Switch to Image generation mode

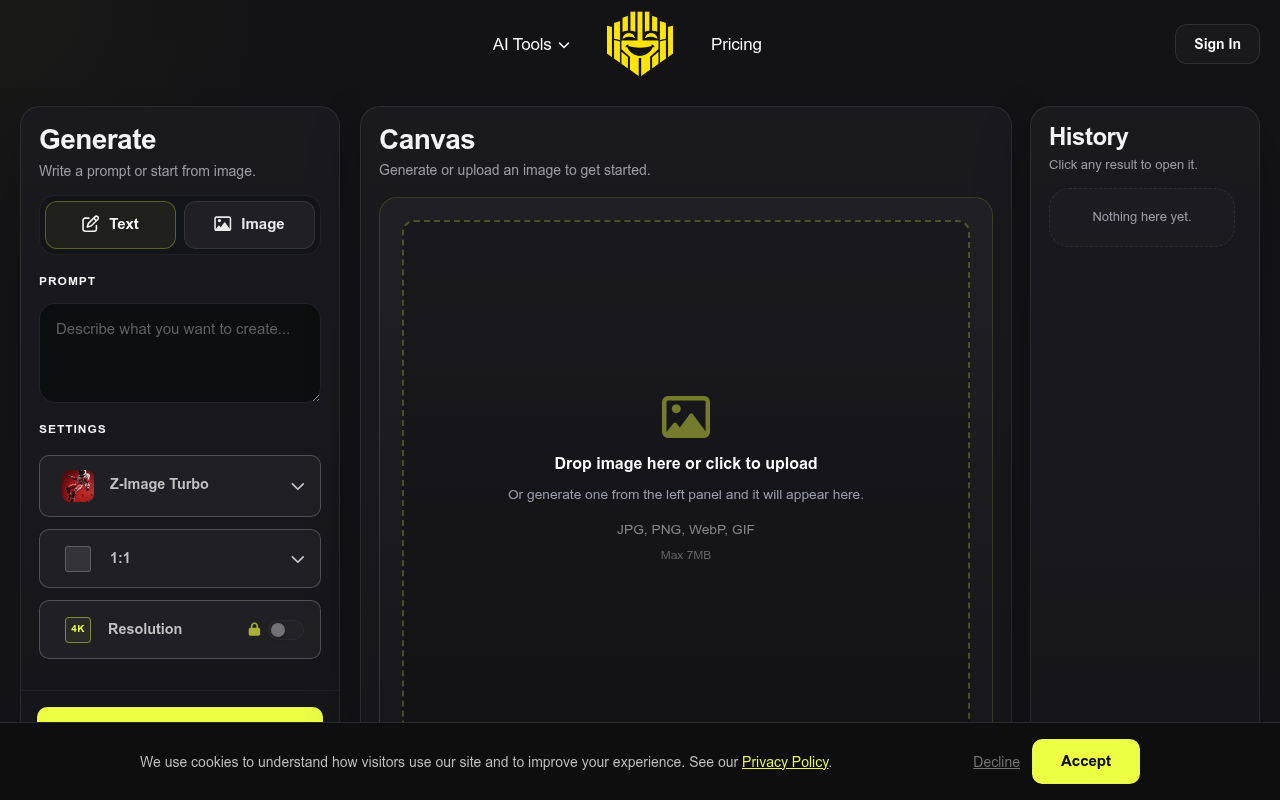pyautogui.click(x=249, y=224)
